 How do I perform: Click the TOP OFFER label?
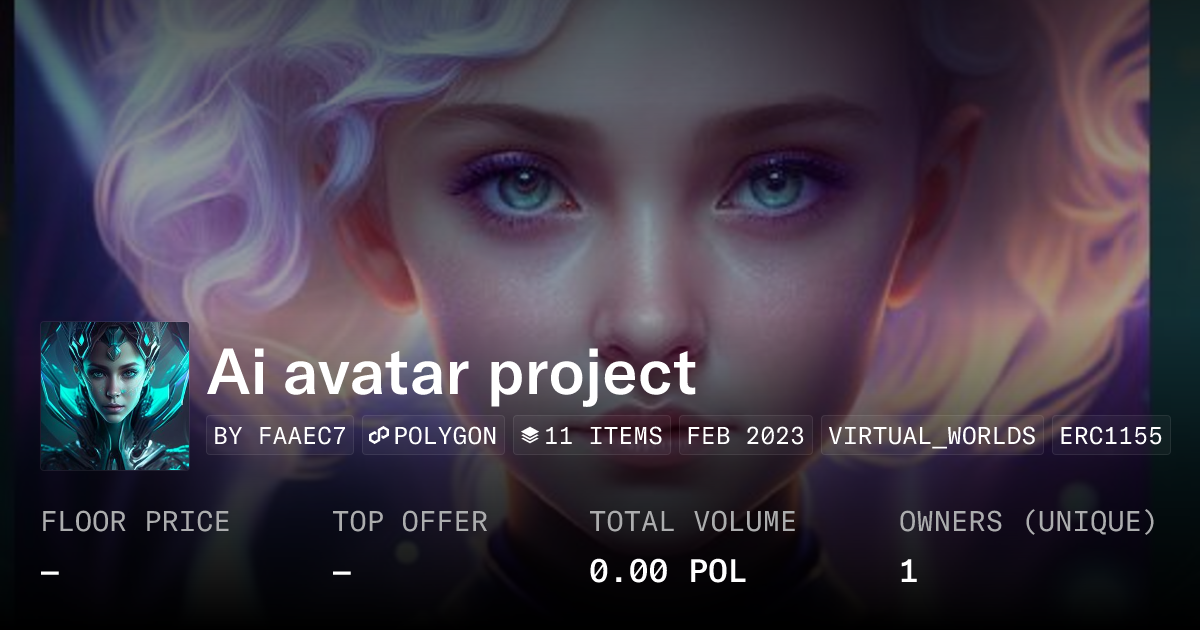tap(410, 522)
